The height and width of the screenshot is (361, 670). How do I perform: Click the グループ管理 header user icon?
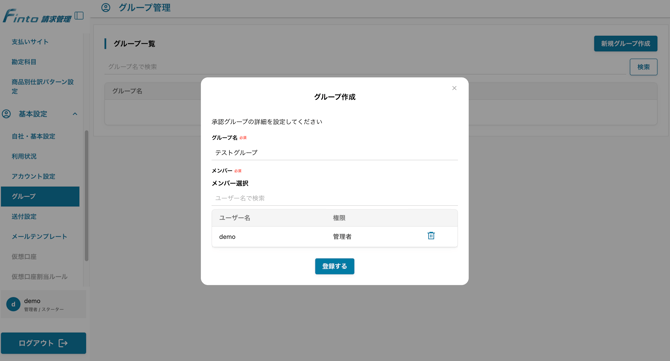tap(106, 7)
